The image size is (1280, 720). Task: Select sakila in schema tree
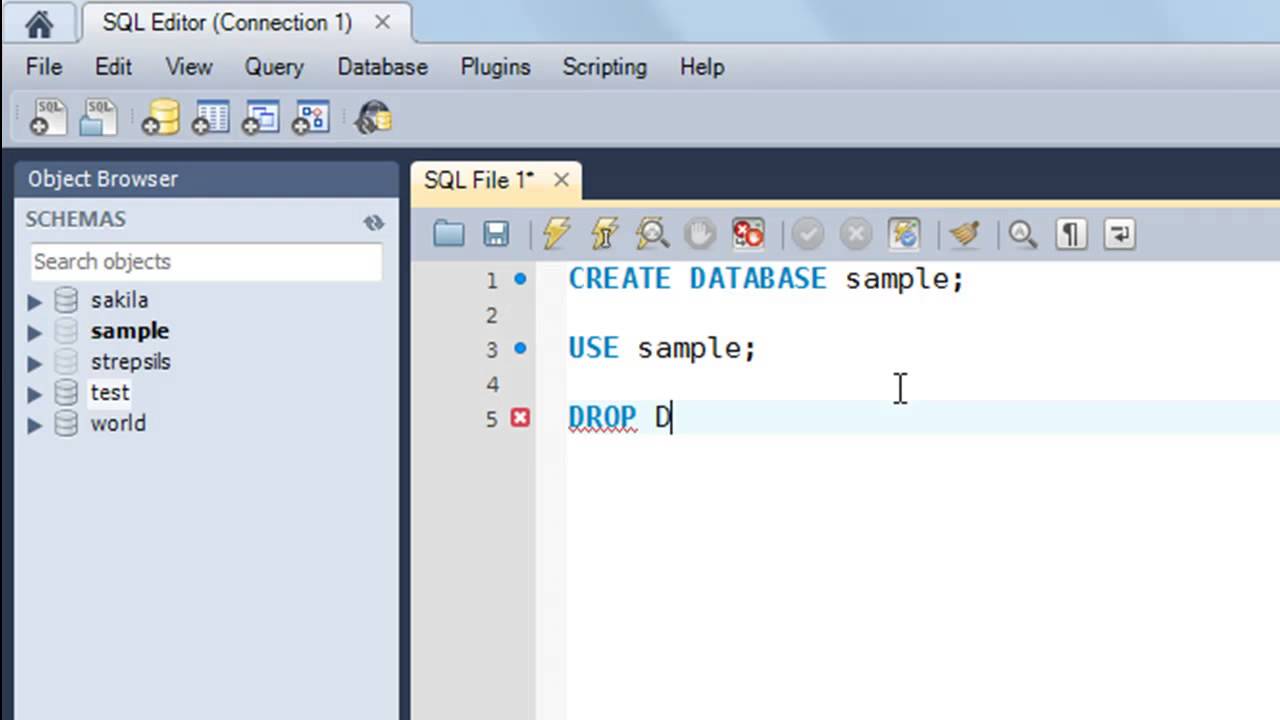tap(119, 300)
